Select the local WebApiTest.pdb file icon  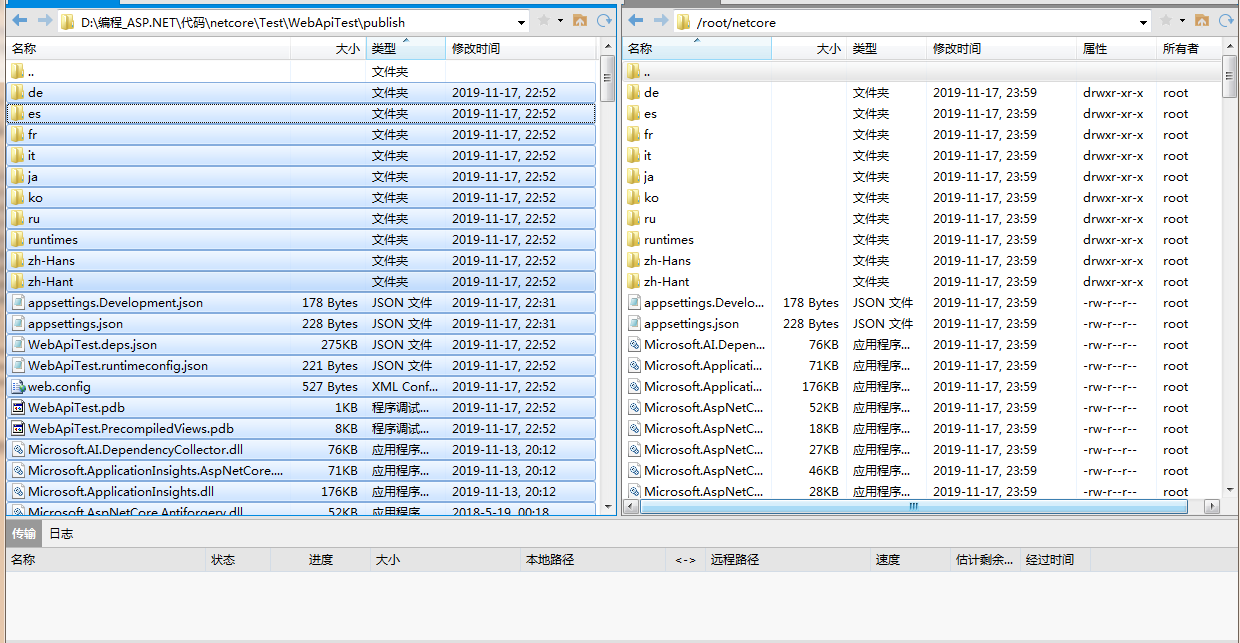18,408
